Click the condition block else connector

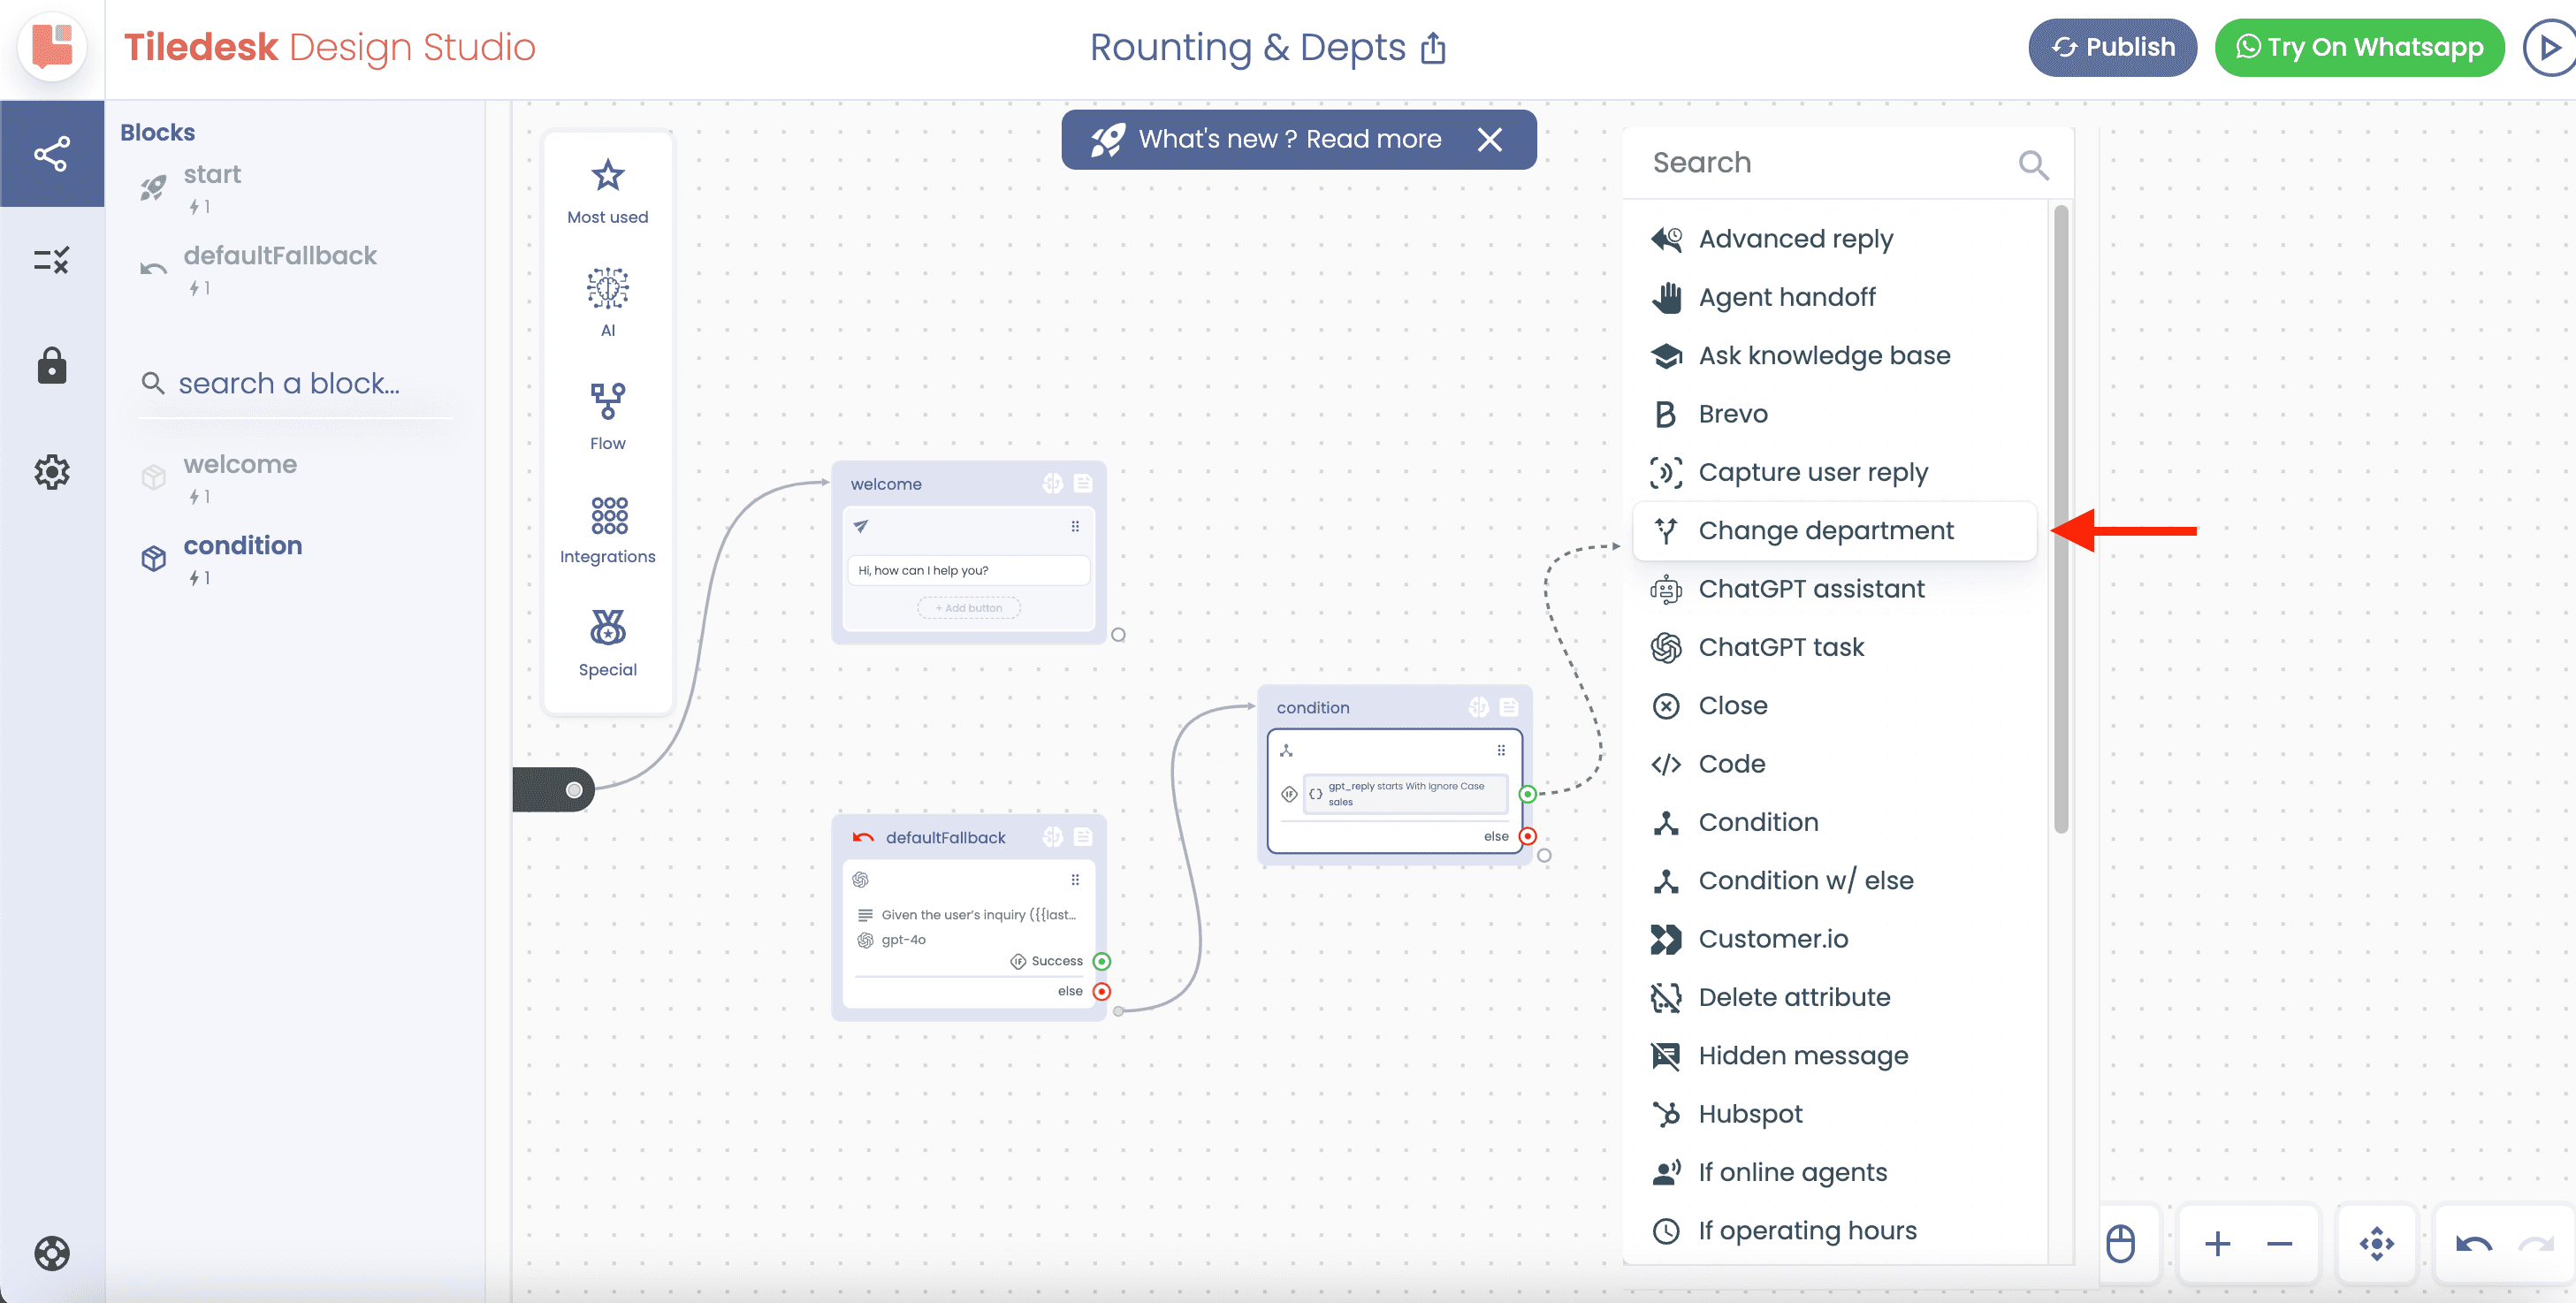[x=1527, y=836]
